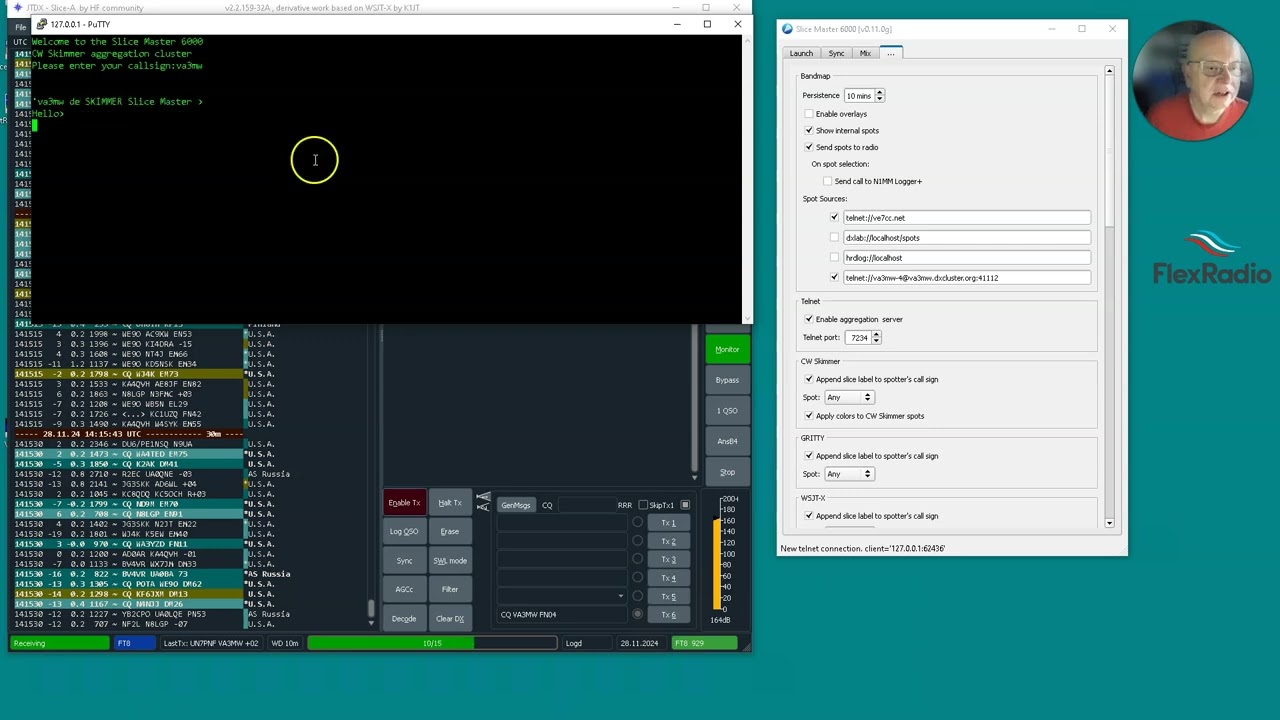
Task: Select the ellipsis settings tab
Action: (890, 53)
